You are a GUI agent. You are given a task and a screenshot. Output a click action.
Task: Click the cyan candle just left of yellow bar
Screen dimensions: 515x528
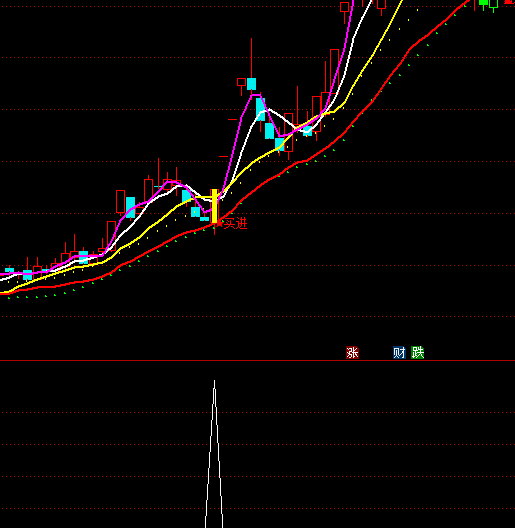204,219
